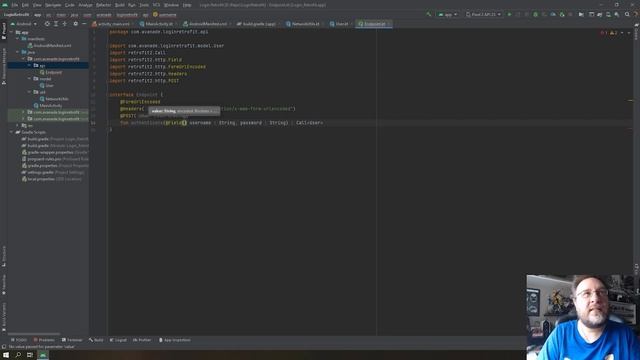Select AndroidManifest.xml in project tree
640x360 pixels.
(50, 46)
